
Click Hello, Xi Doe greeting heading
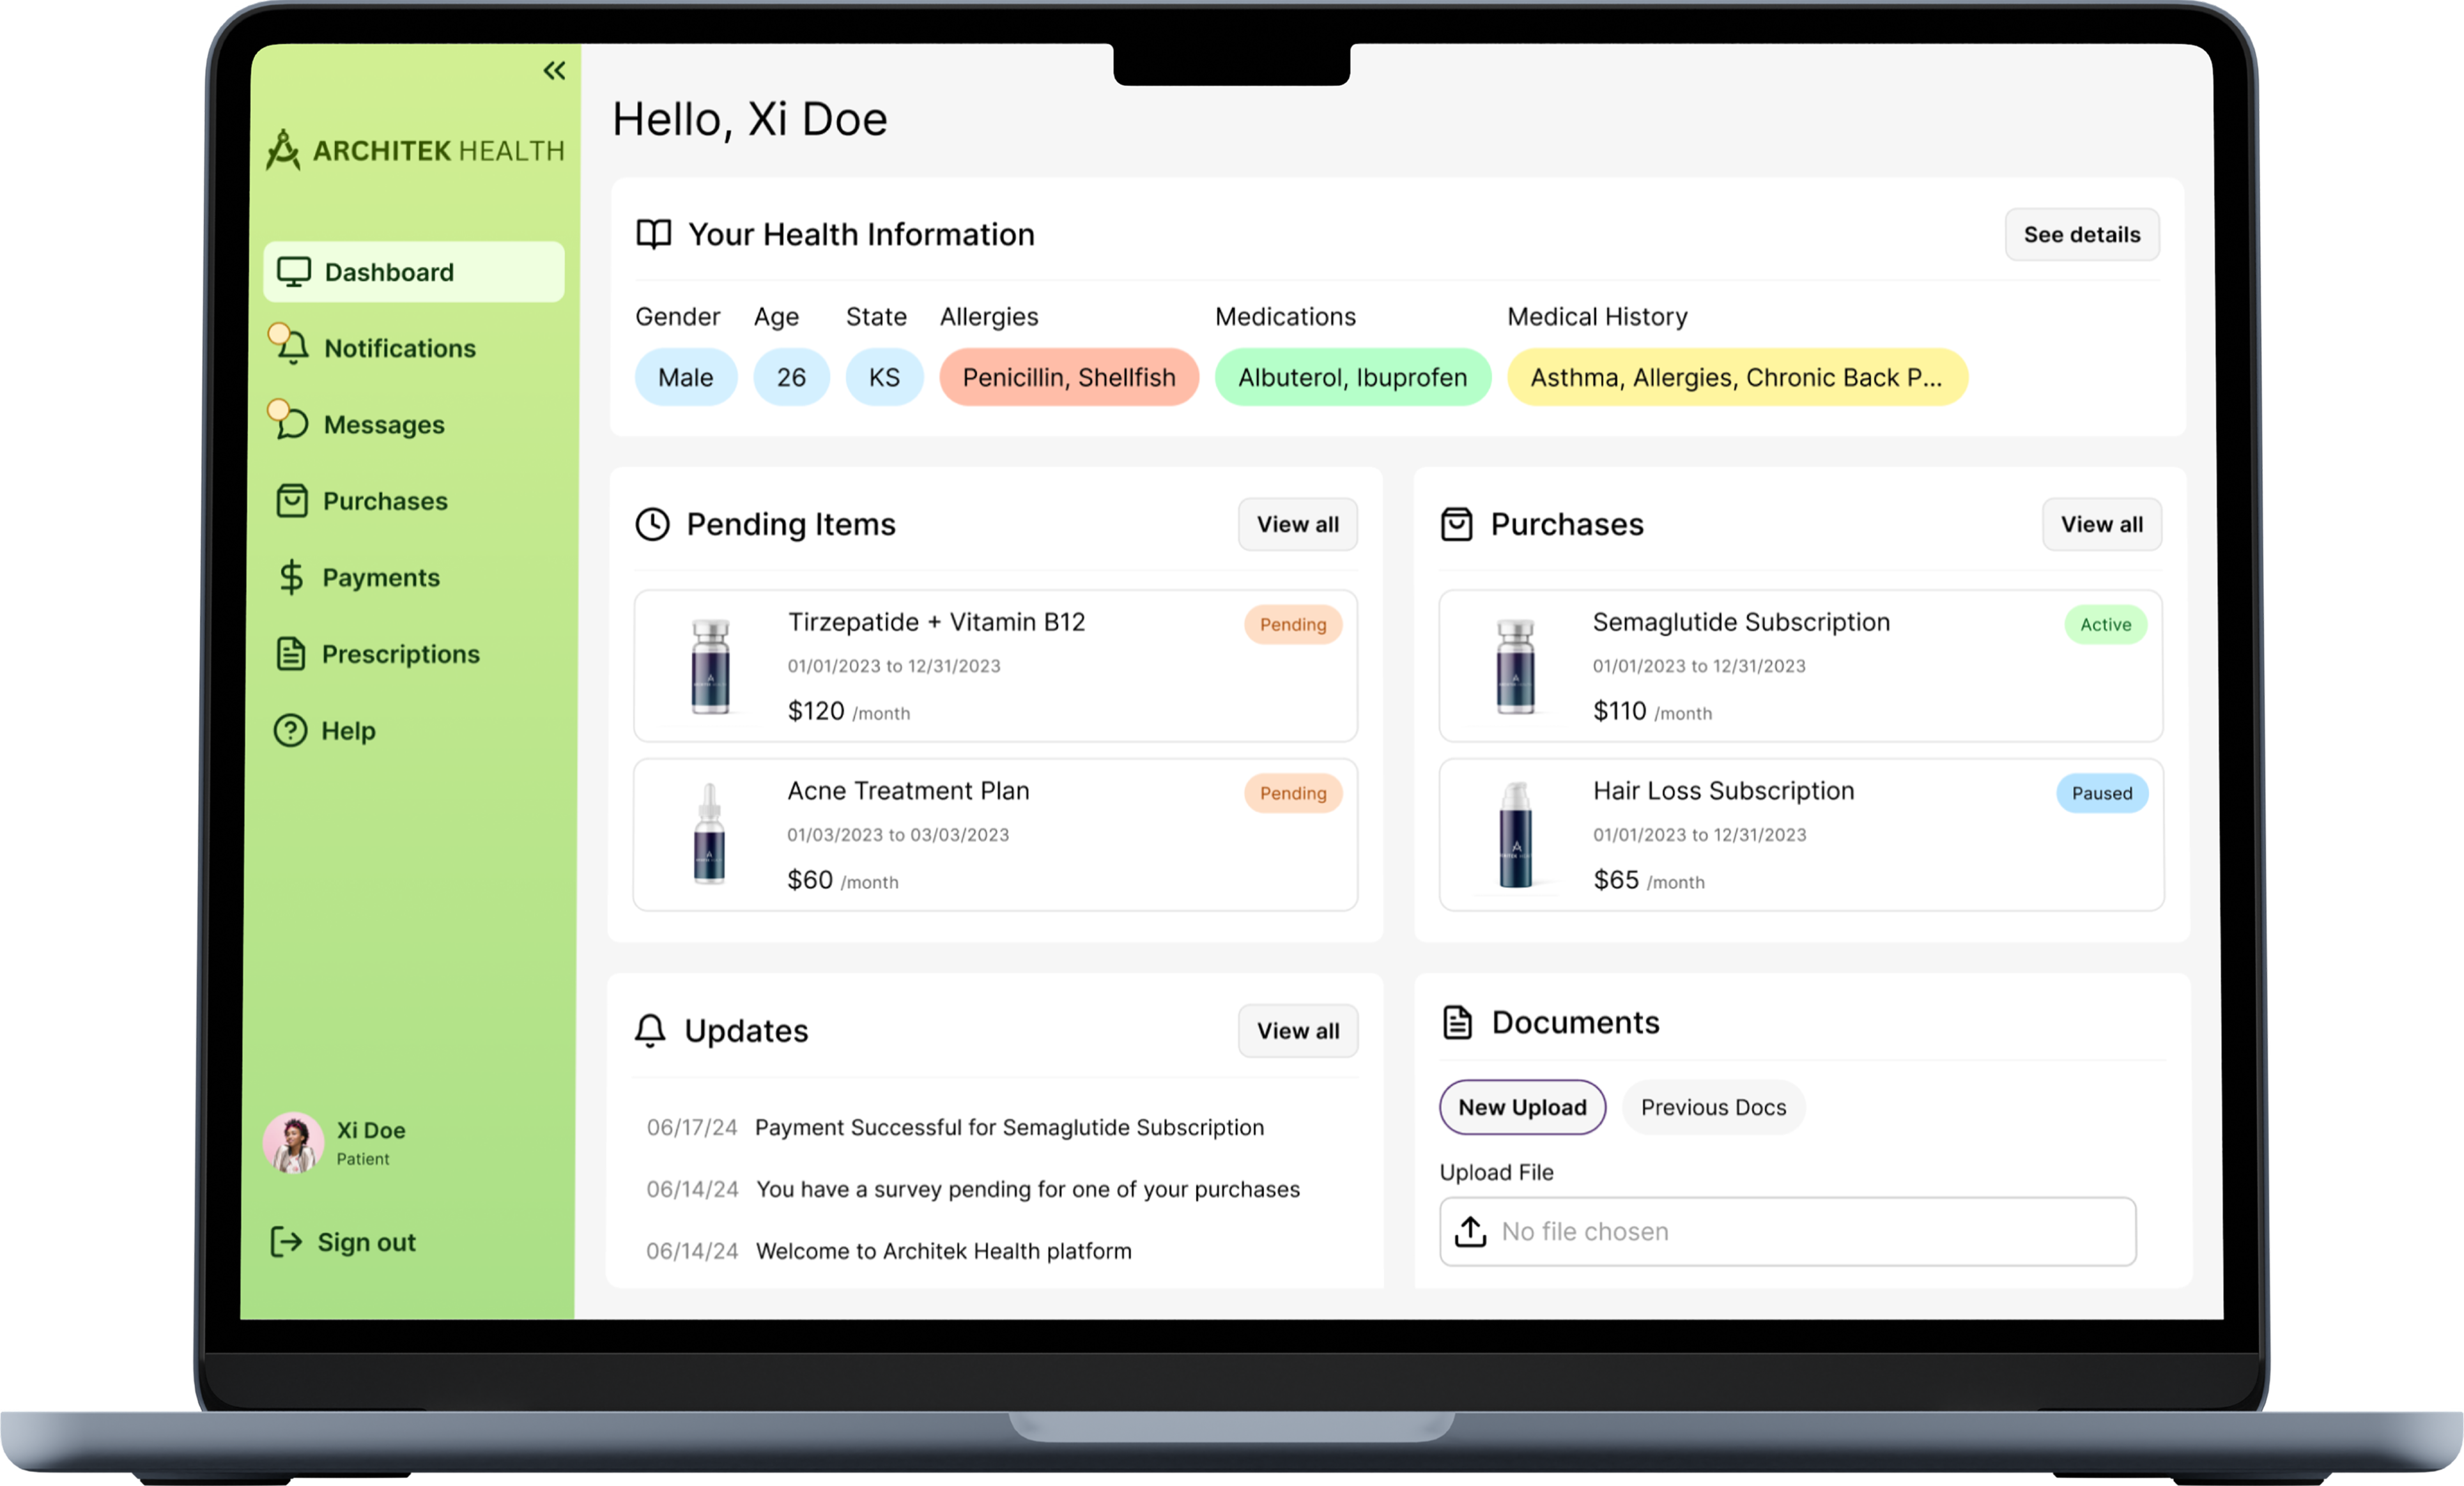click(750, 119)
